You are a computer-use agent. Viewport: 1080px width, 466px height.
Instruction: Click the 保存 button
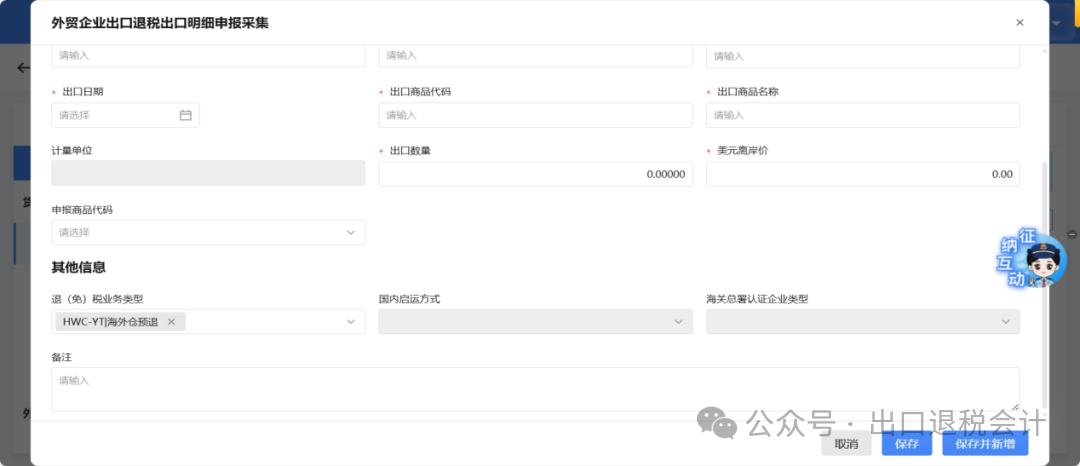pyautogui.click(x=906, y=444)
